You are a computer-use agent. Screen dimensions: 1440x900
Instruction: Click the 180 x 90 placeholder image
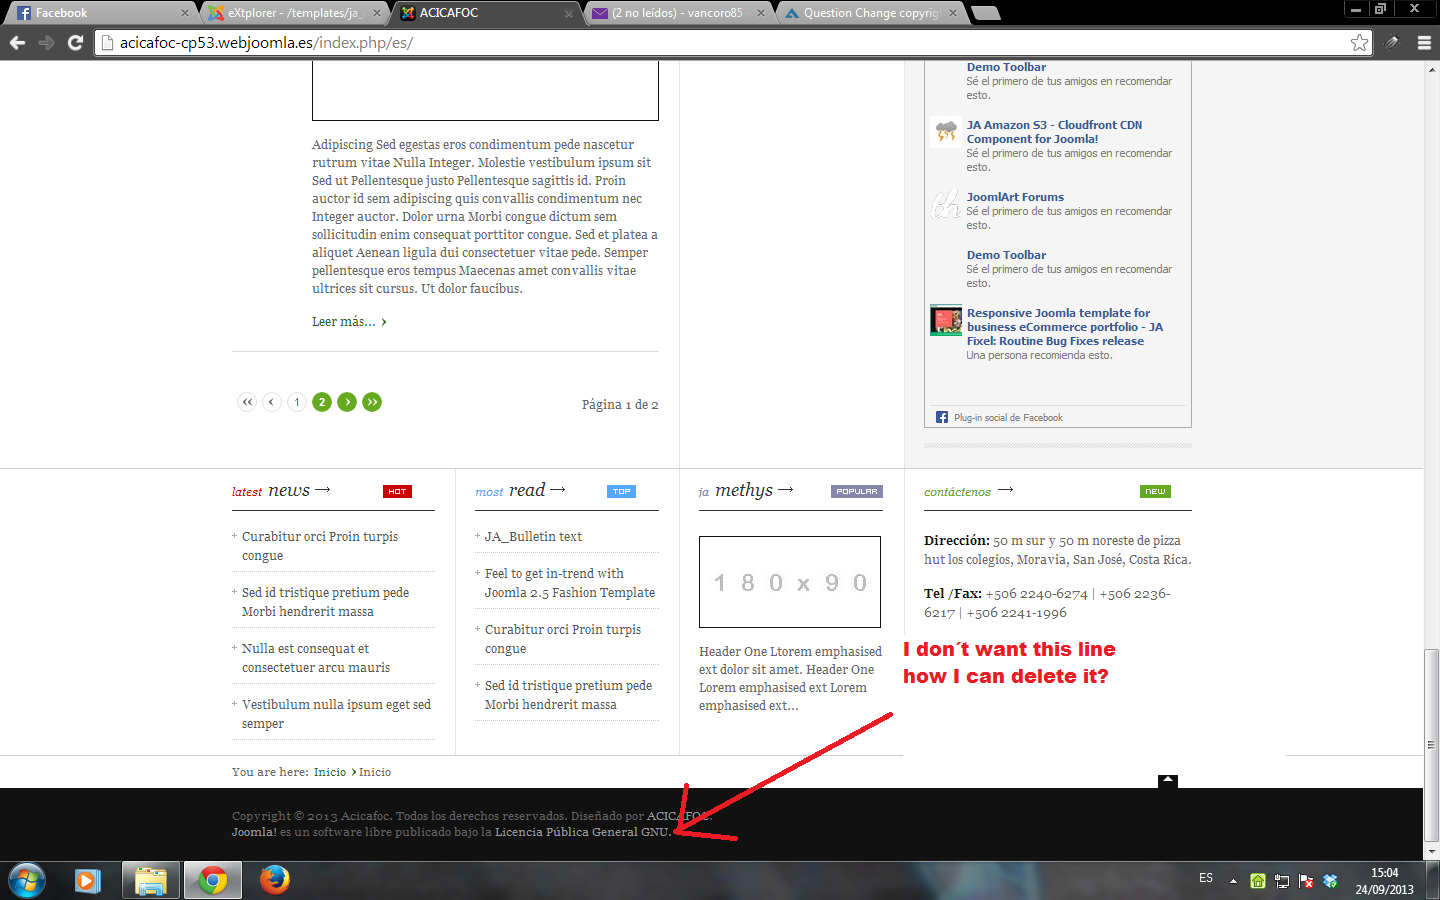pos(789,582)
